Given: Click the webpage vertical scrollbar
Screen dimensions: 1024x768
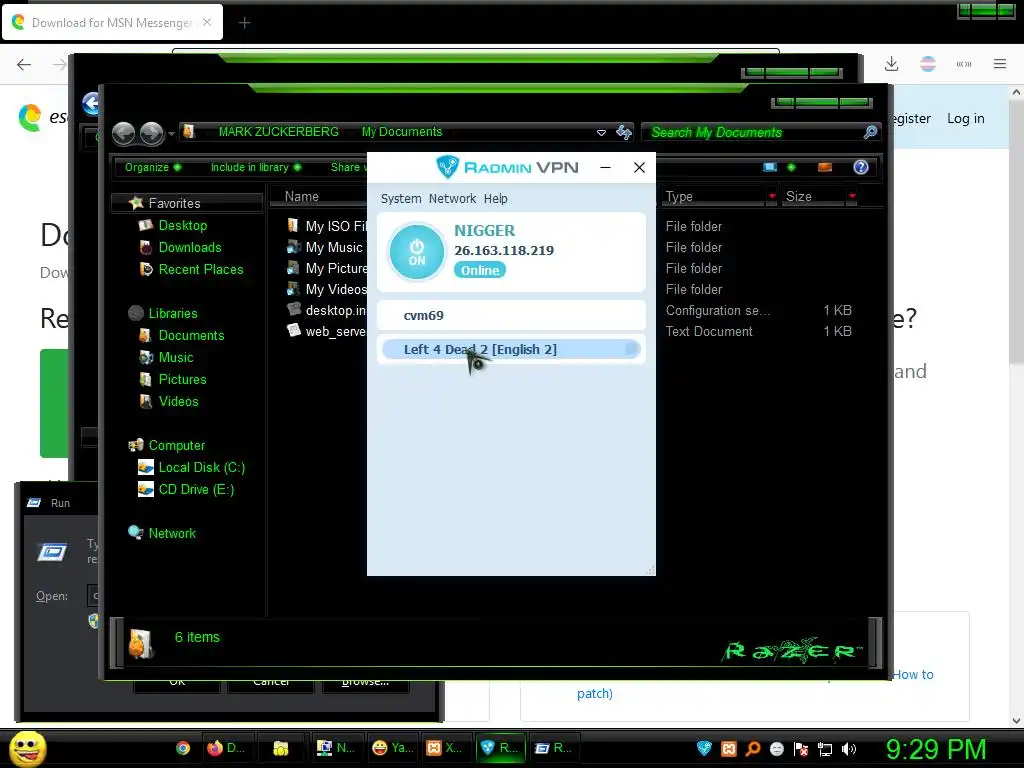Looking at the screenshot, I should click(1016, 231).
